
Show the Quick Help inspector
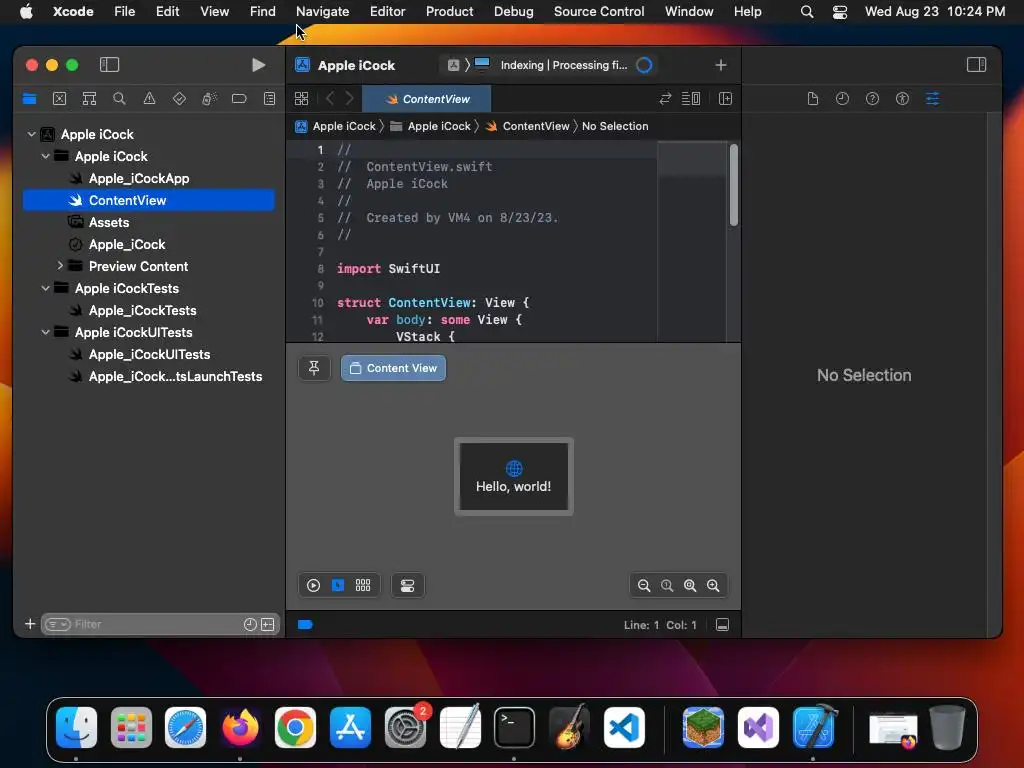click(x=872, y=99)
